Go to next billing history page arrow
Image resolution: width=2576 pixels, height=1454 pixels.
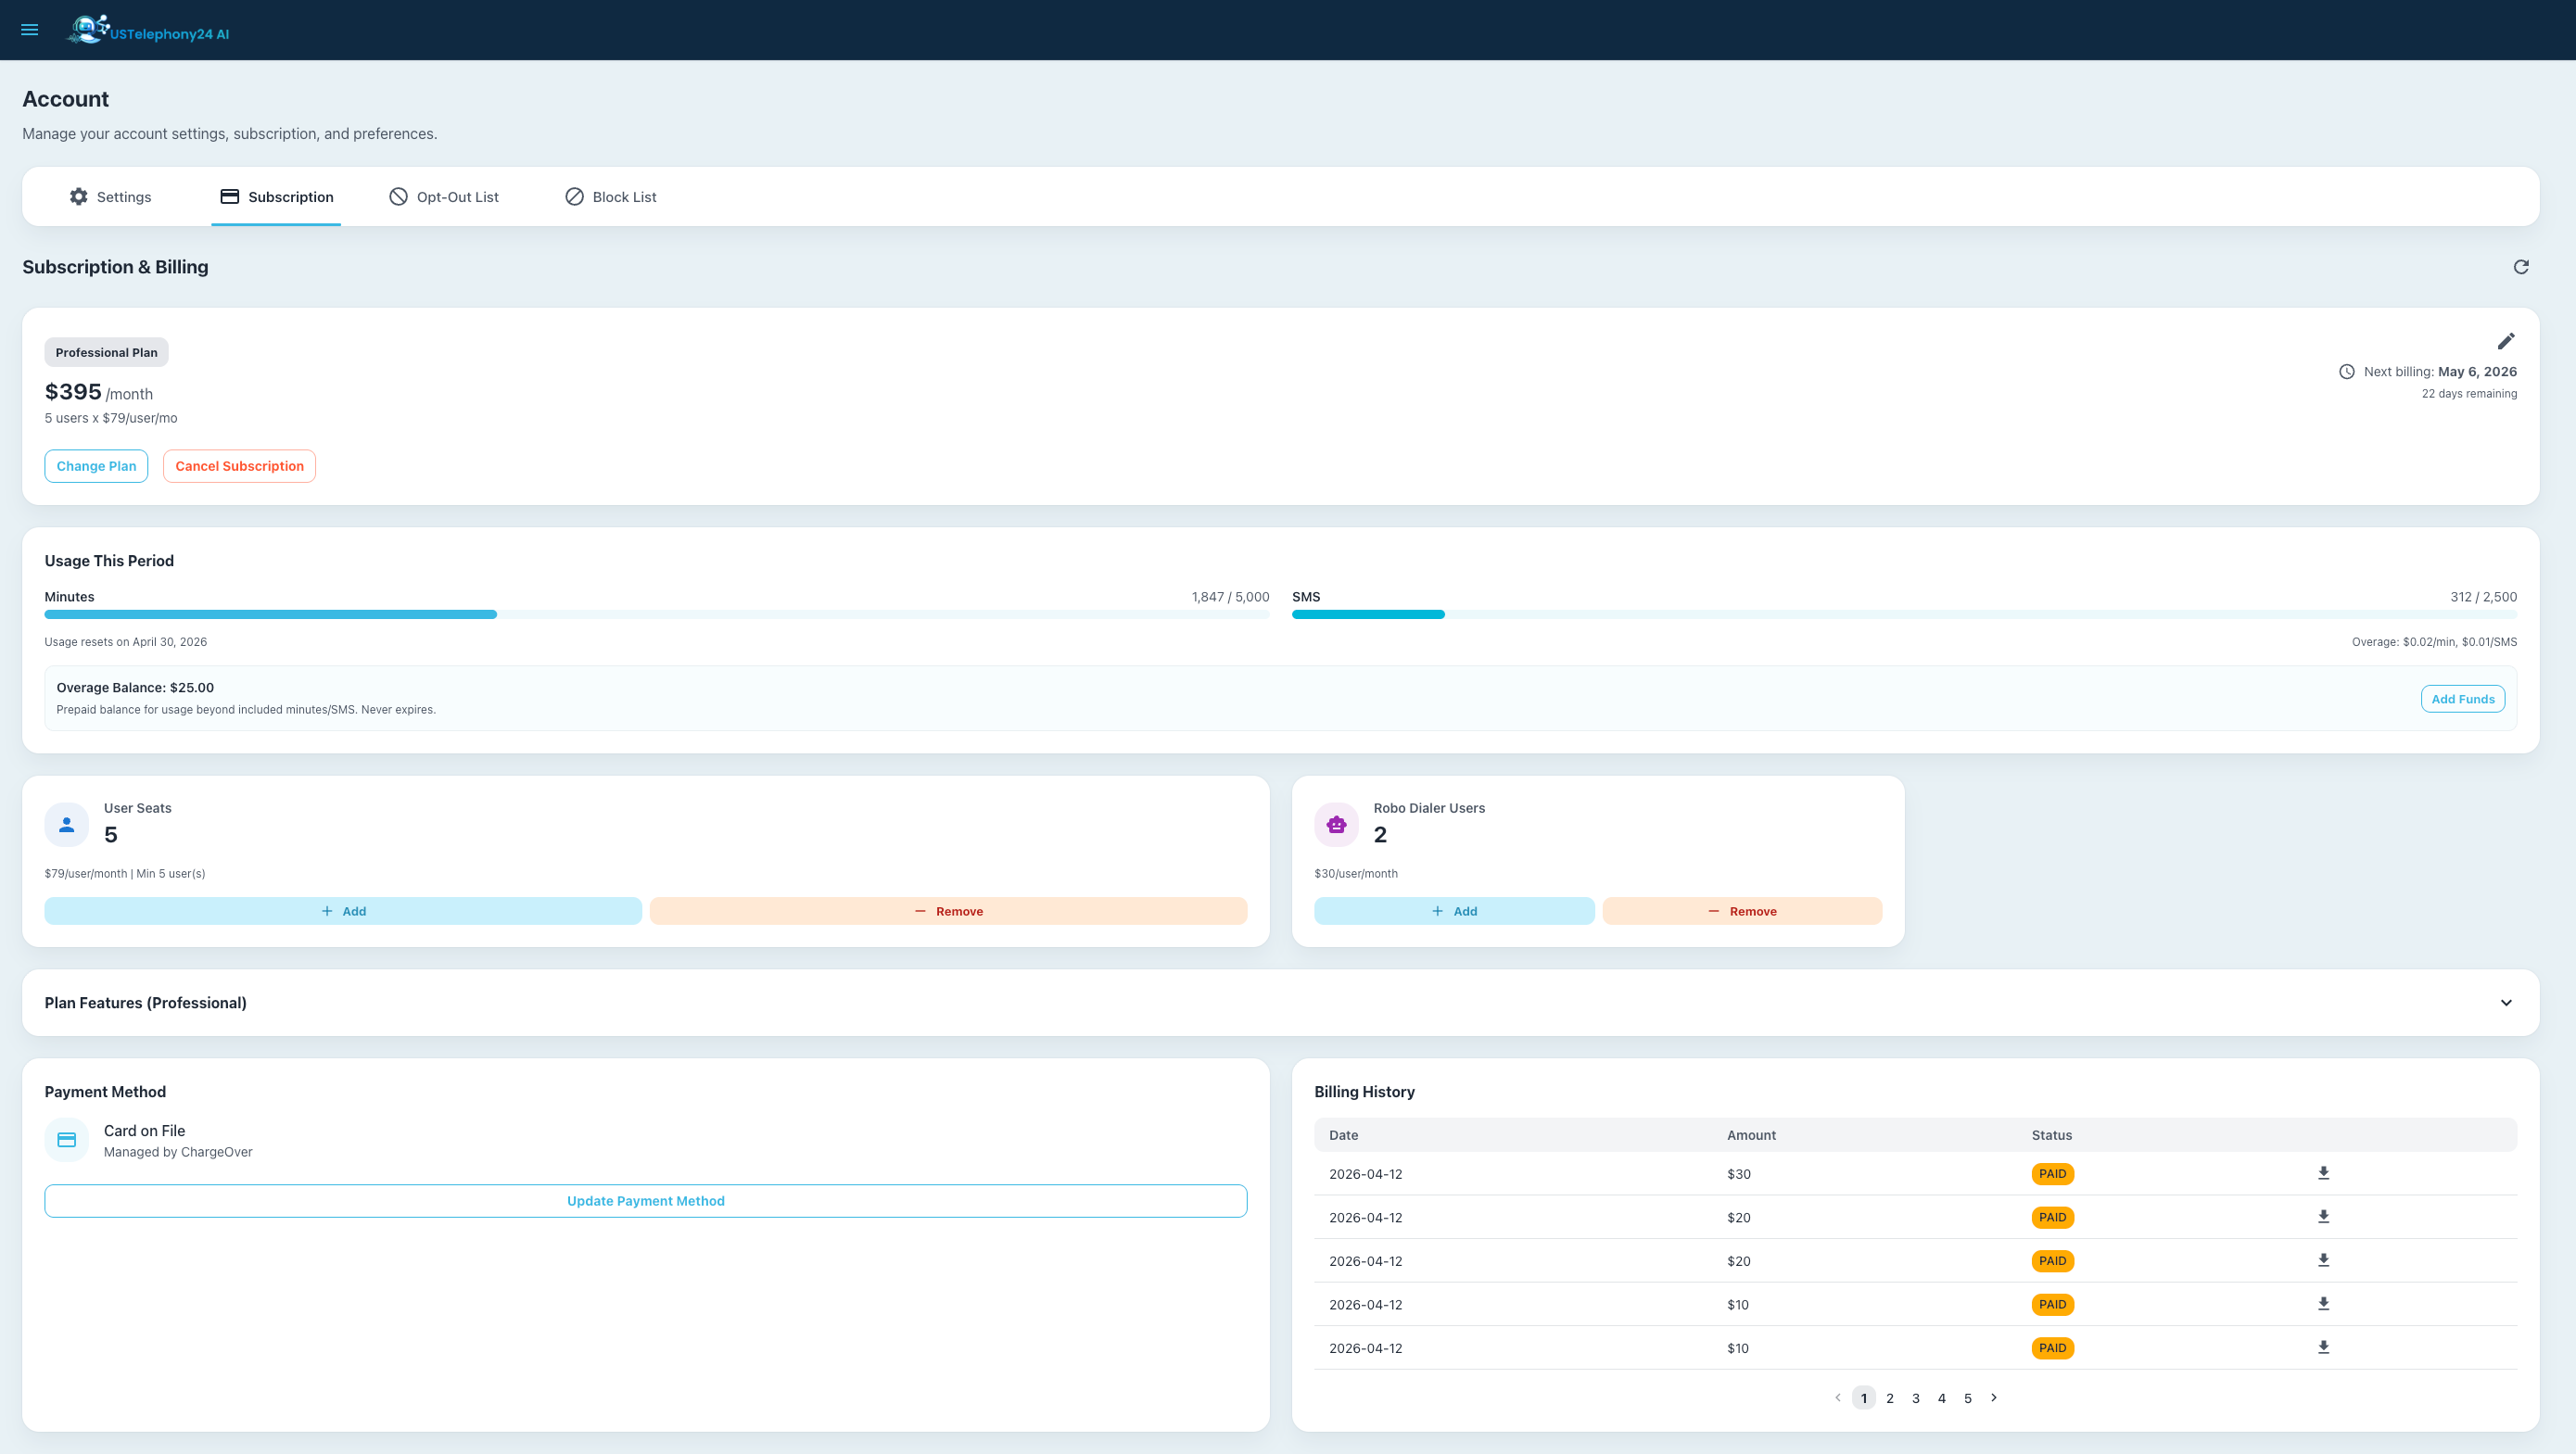click(x=1993, y=1398)
